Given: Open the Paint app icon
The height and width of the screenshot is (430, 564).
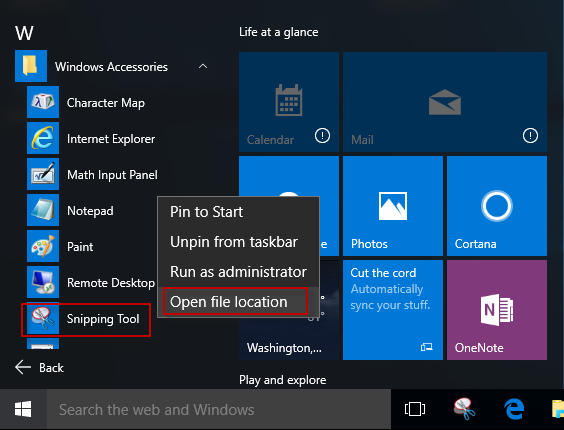Looking at the screenshot, I should [43, 246].
